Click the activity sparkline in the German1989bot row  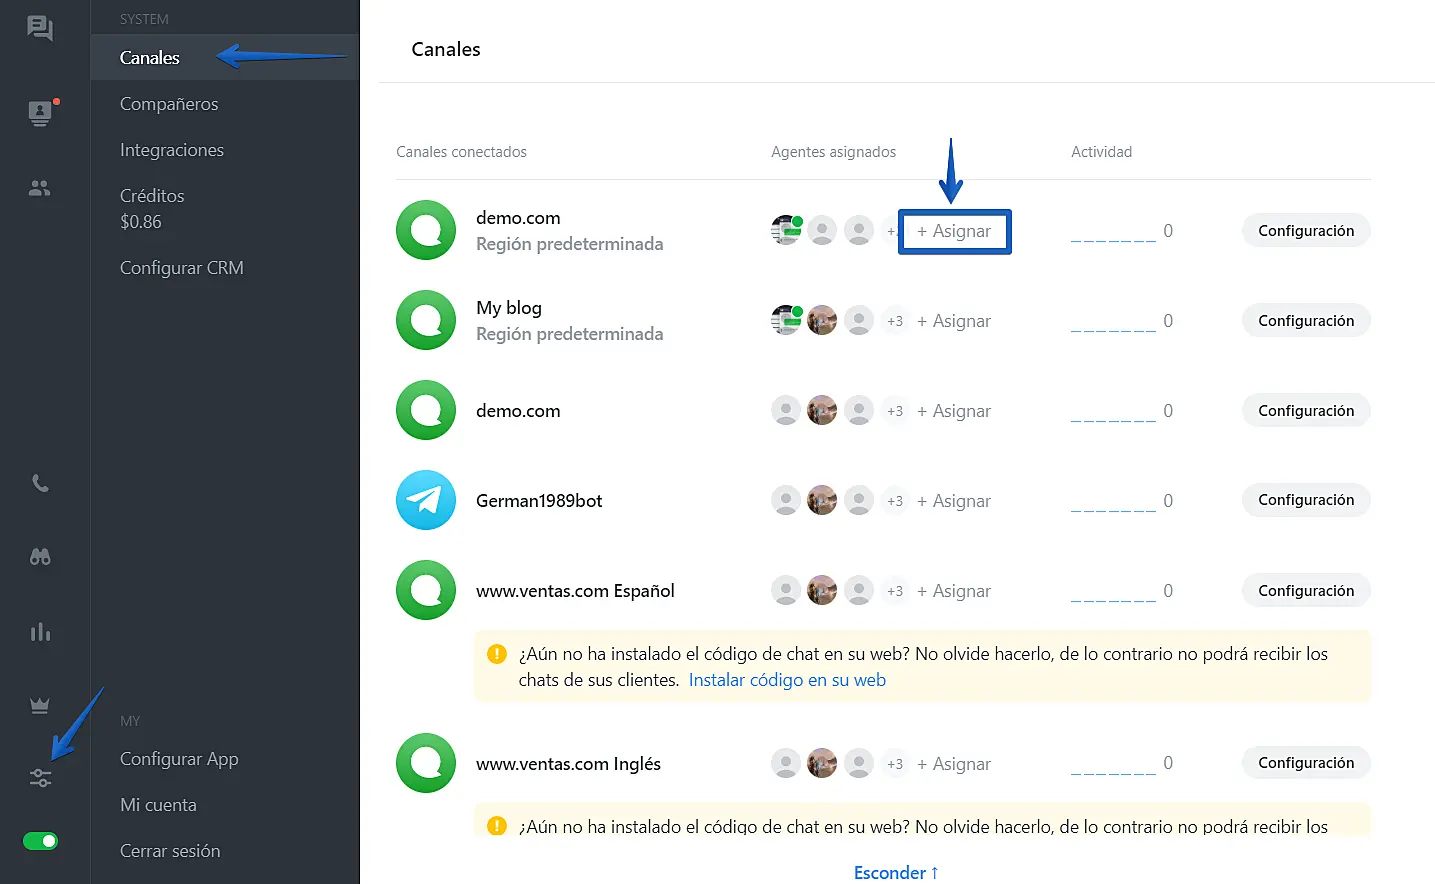[1113, 508]
